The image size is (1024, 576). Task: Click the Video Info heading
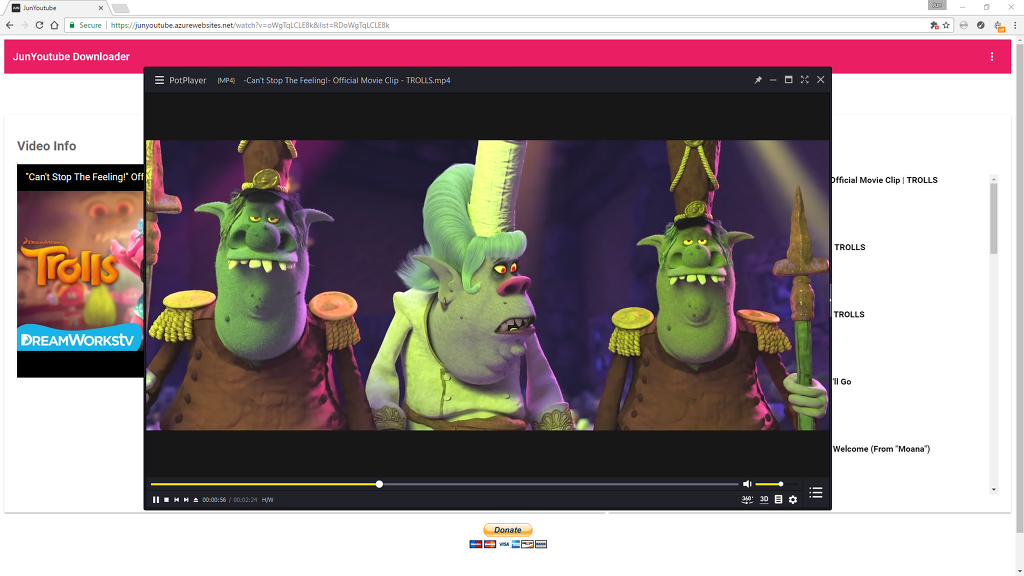[x=46, y=146]
